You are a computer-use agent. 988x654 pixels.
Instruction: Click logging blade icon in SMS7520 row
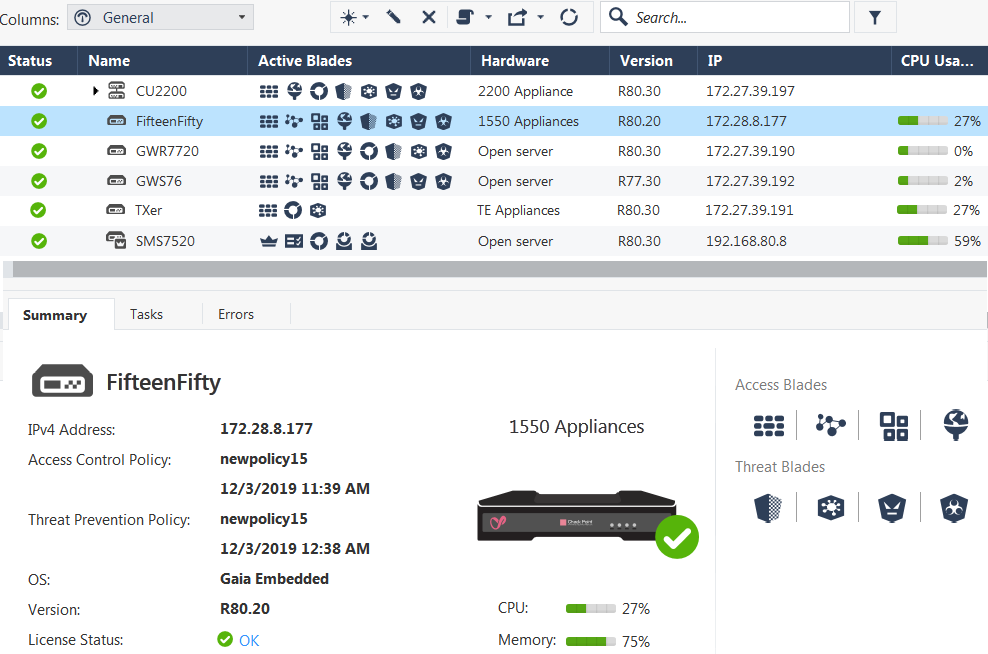point(294,241)
